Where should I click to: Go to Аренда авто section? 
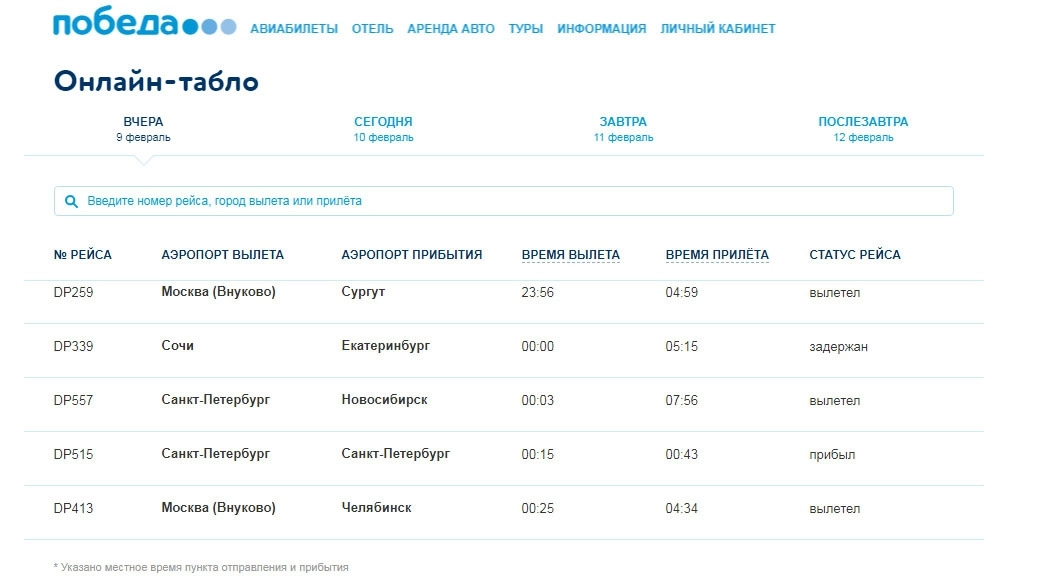(x=450, y=29)
